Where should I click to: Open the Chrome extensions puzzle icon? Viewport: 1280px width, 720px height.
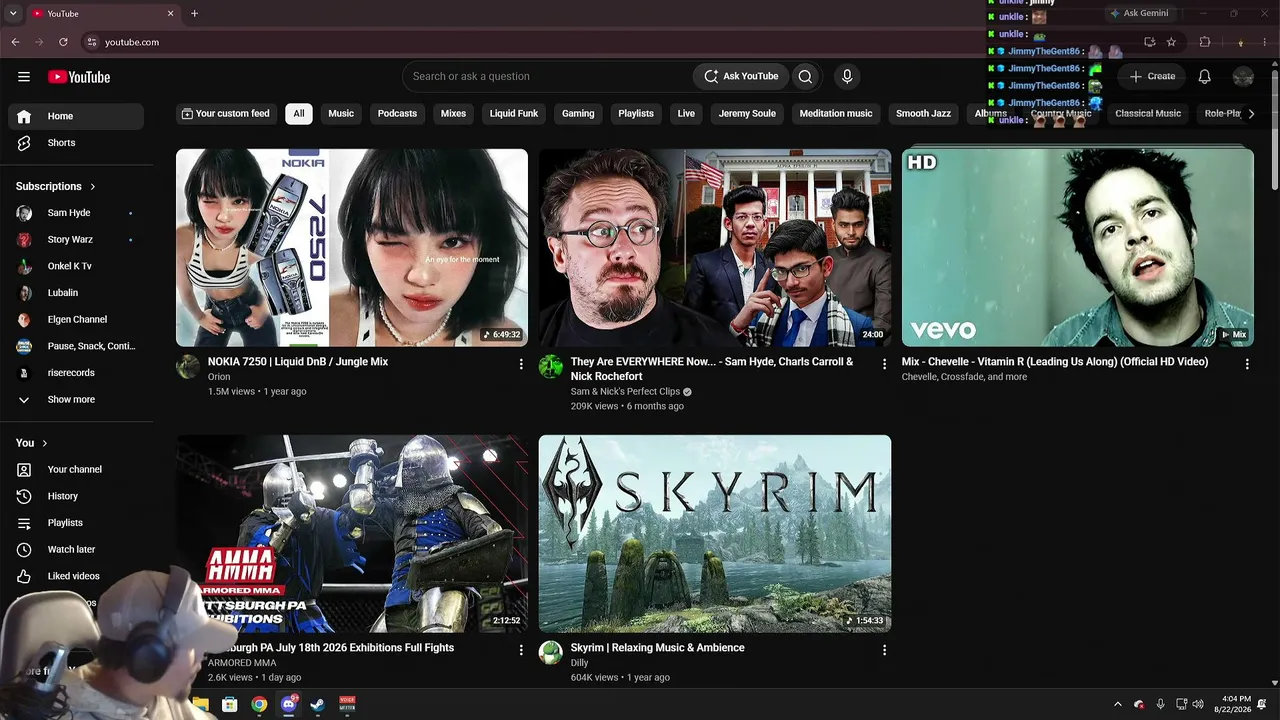[1205, 42]
